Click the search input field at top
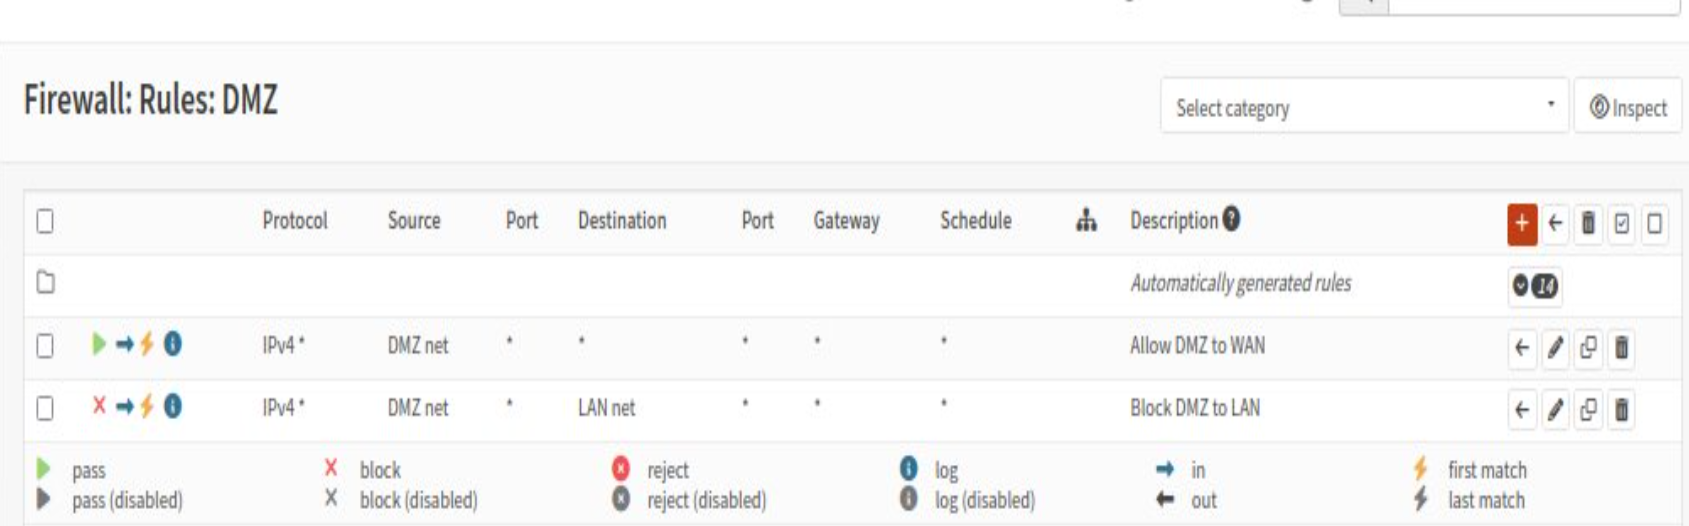The width and height of the screenshot is (1689, 526). point(1532,5)
